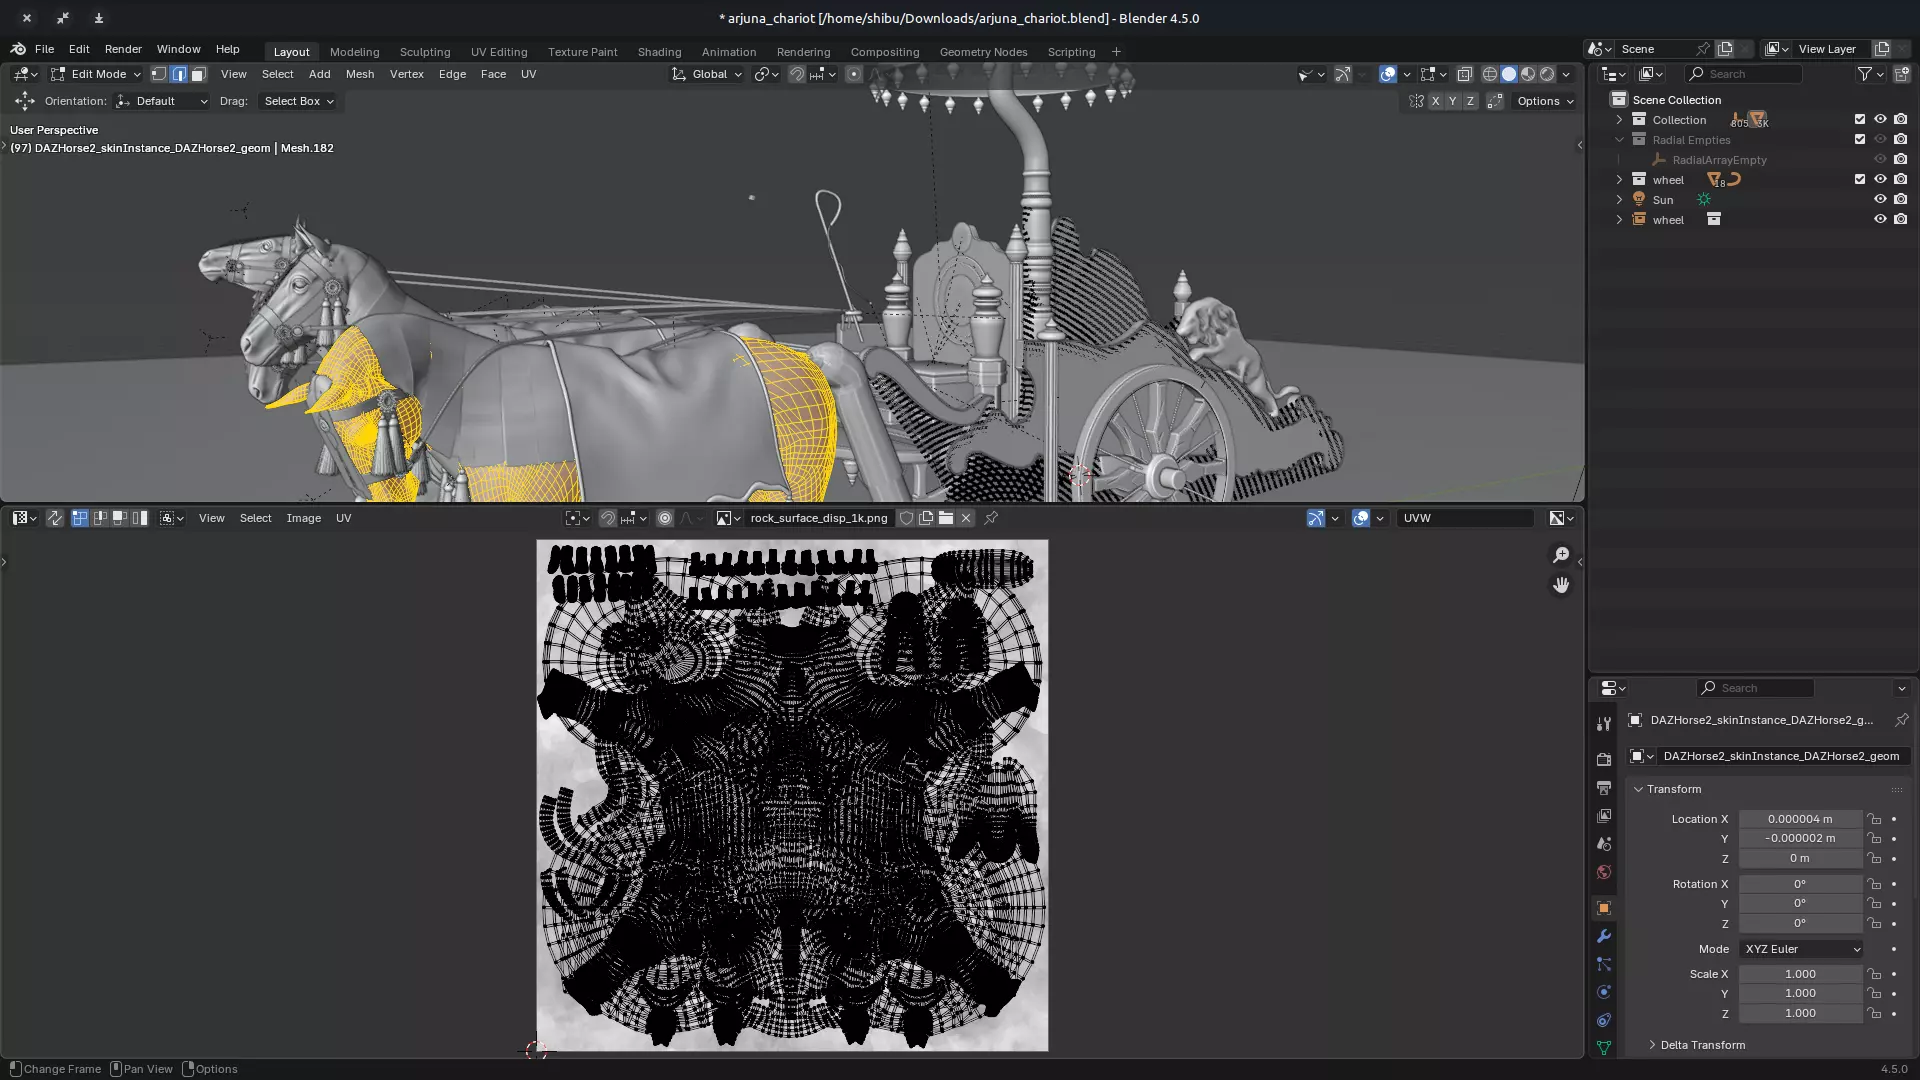Click the Options button in viewport
Image resolution: width=1920 pixels, height=1080 pixels.
[1544, 101]
